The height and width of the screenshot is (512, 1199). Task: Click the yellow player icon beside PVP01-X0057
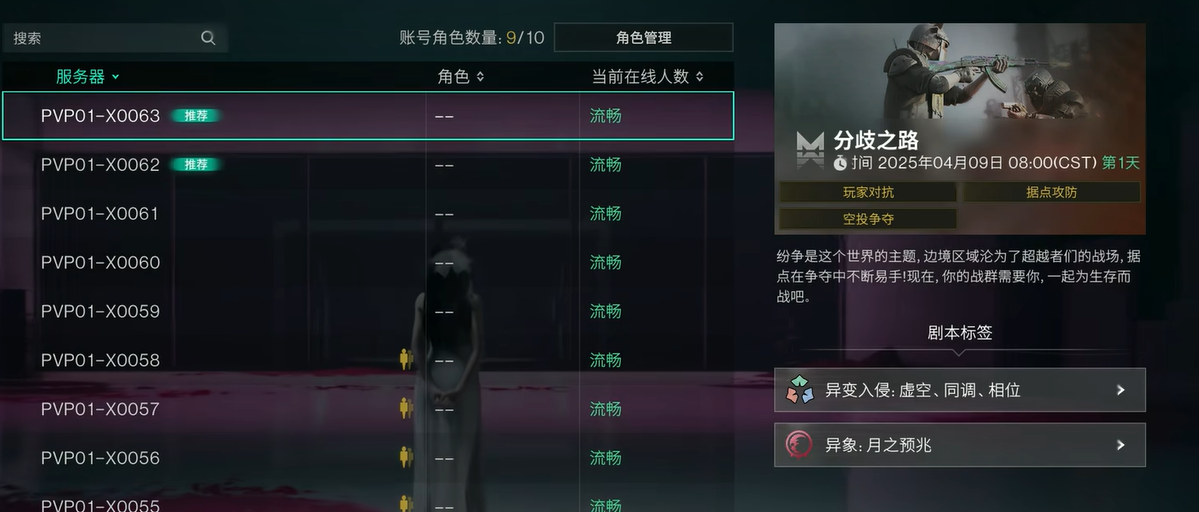point(405,409)
